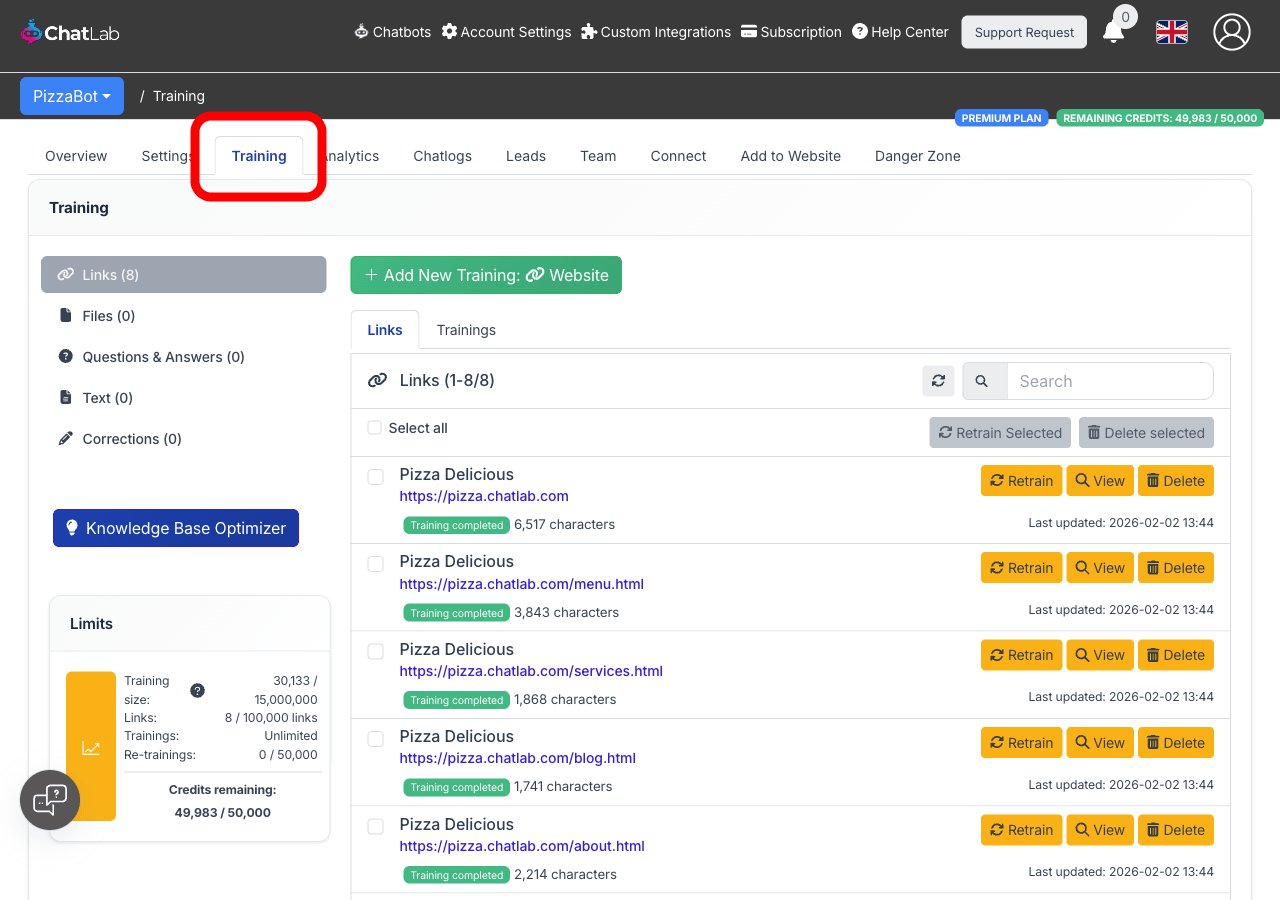Viewport: 1280px width, 900px height.
Task: Open the pizza.chatlab.com/services.html link
Action: point(531,671)
